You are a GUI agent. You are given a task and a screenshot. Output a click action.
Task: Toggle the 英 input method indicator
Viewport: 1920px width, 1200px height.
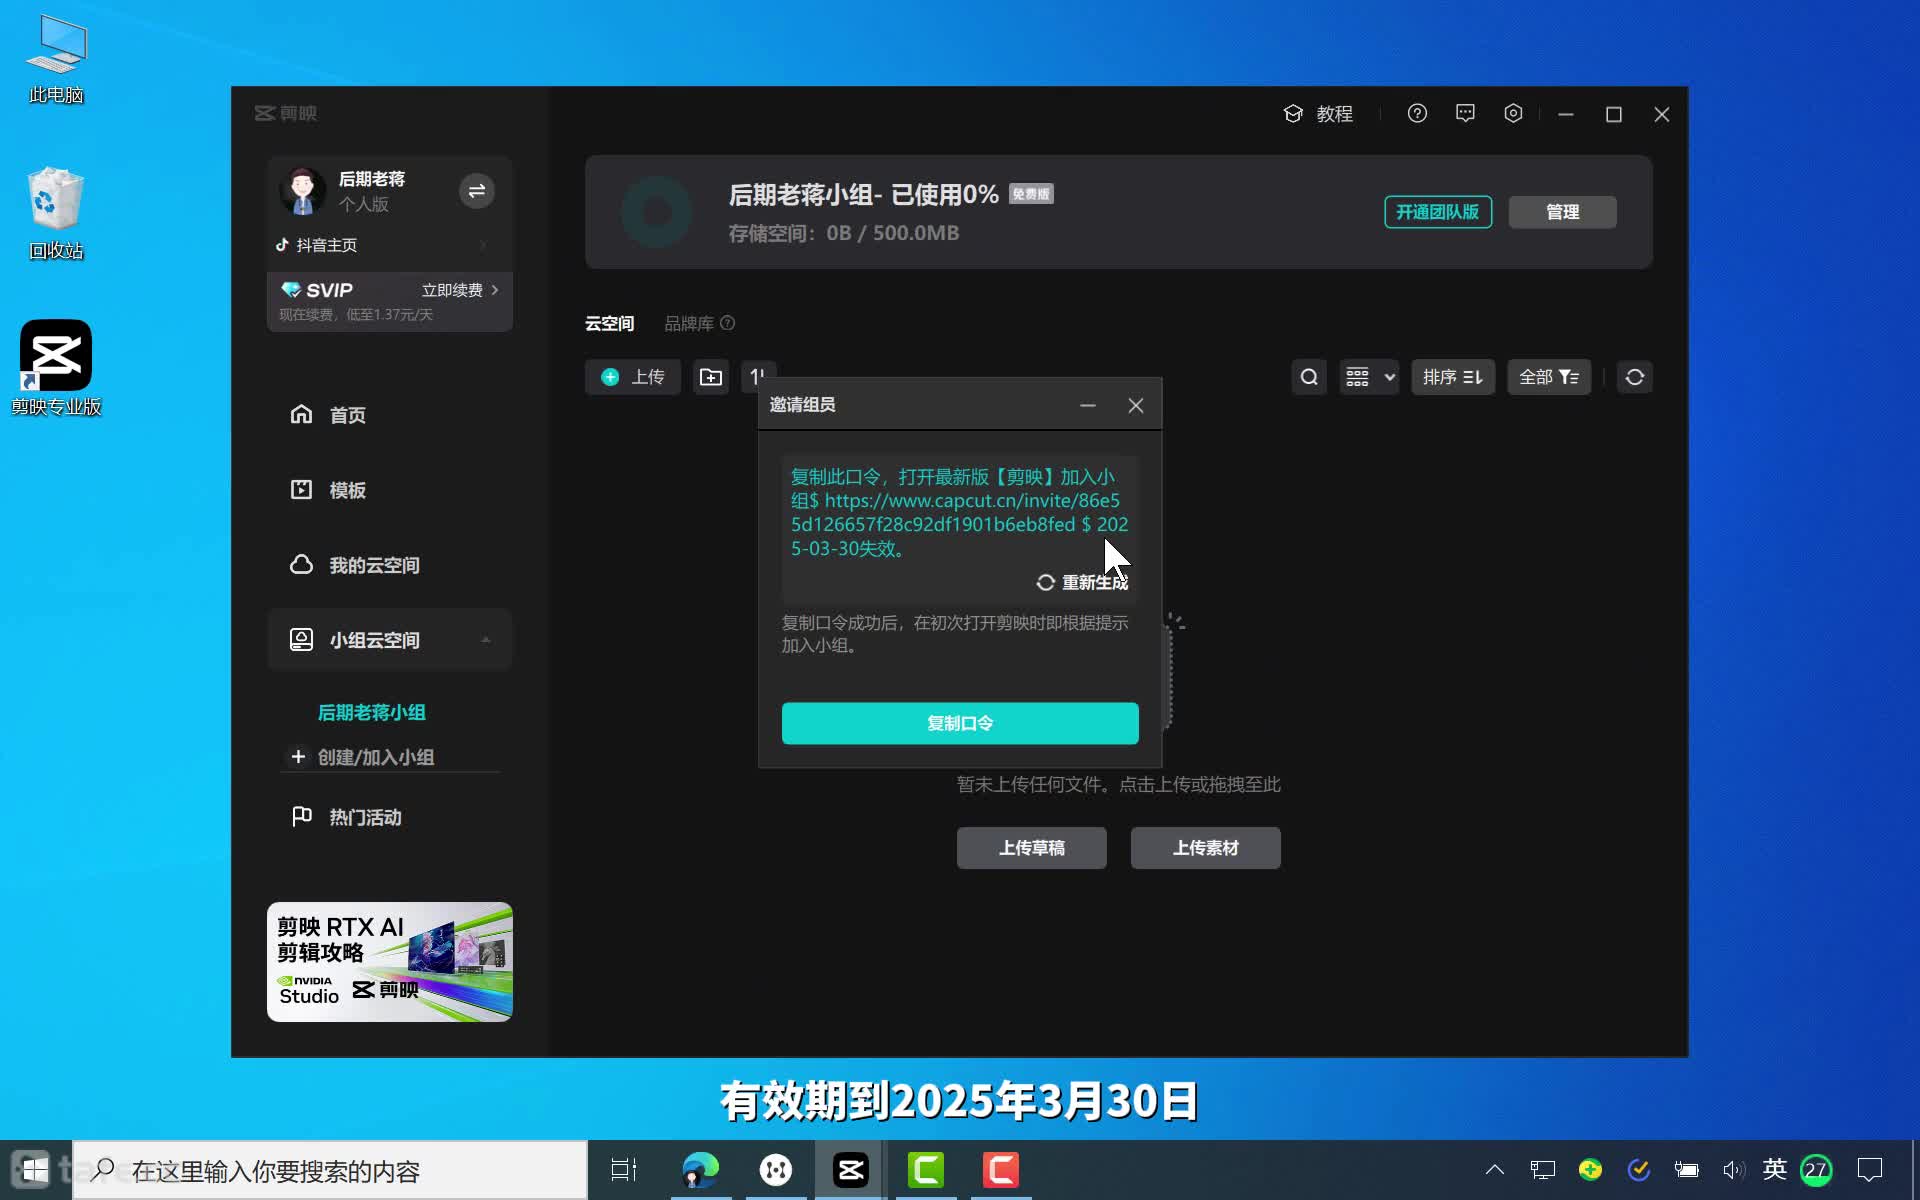pos(1775,1170)
